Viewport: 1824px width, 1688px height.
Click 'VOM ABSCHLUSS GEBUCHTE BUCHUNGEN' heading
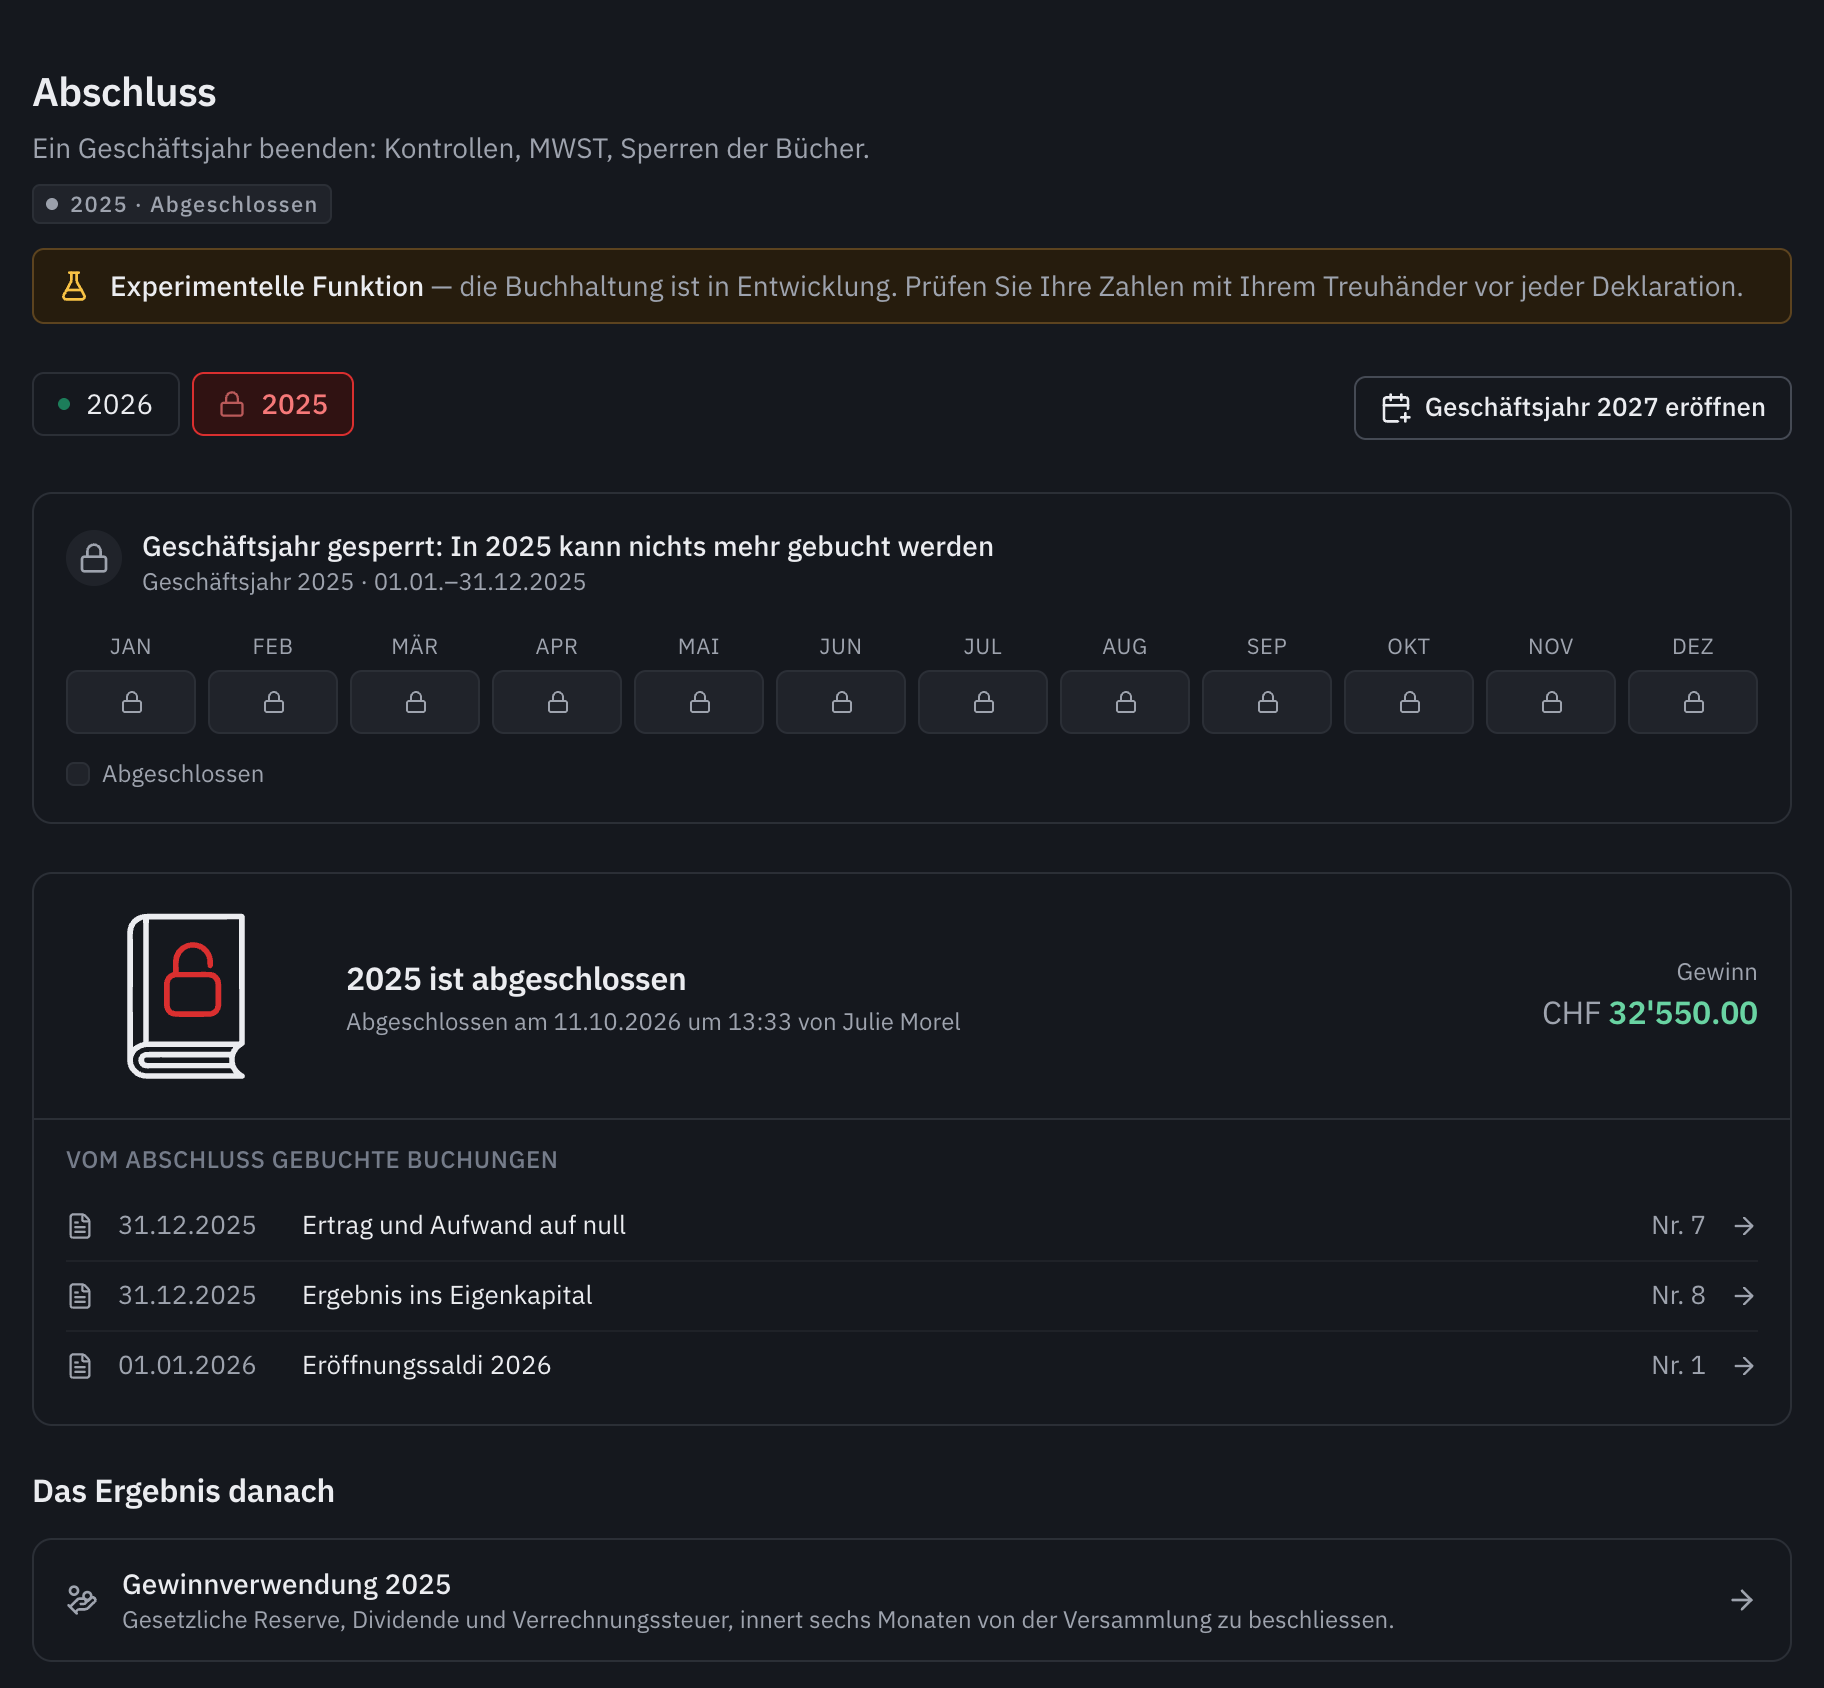point(312,1160)
